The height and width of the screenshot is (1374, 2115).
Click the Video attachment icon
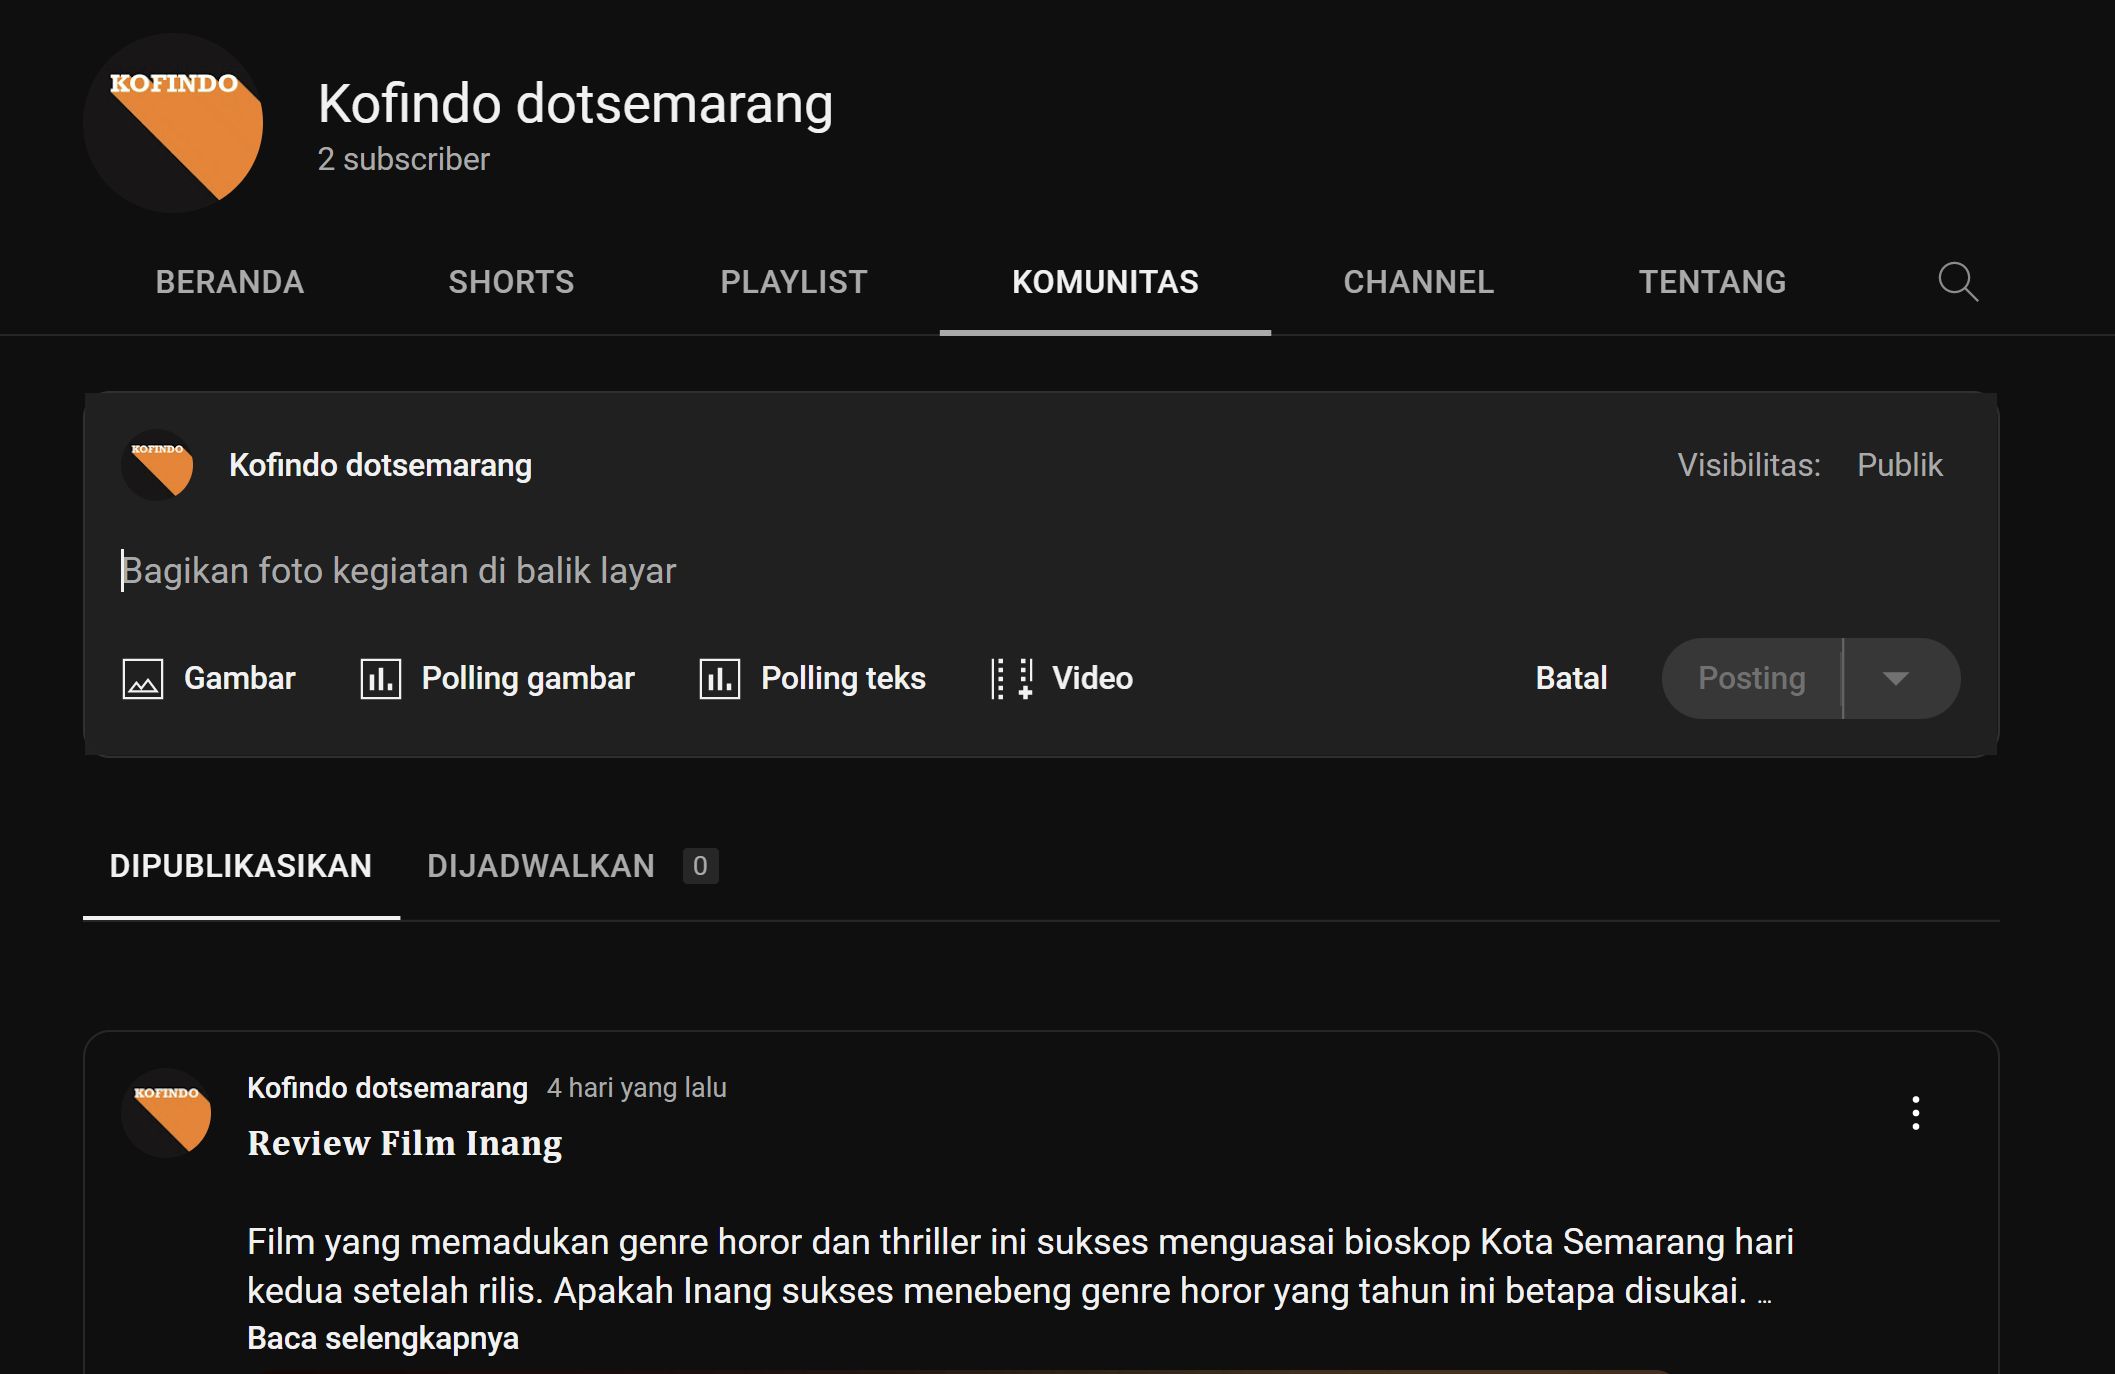tap(1011, 679)
